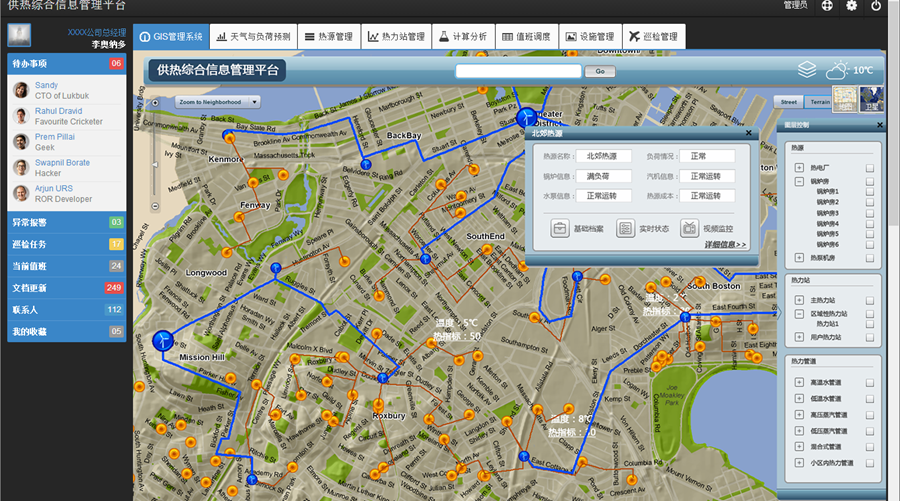Image resolution: width=900 pixels, height=501 pixels.
Task: Open the Zoom to Neighborhood dropdown
Action: pos(217,102)
